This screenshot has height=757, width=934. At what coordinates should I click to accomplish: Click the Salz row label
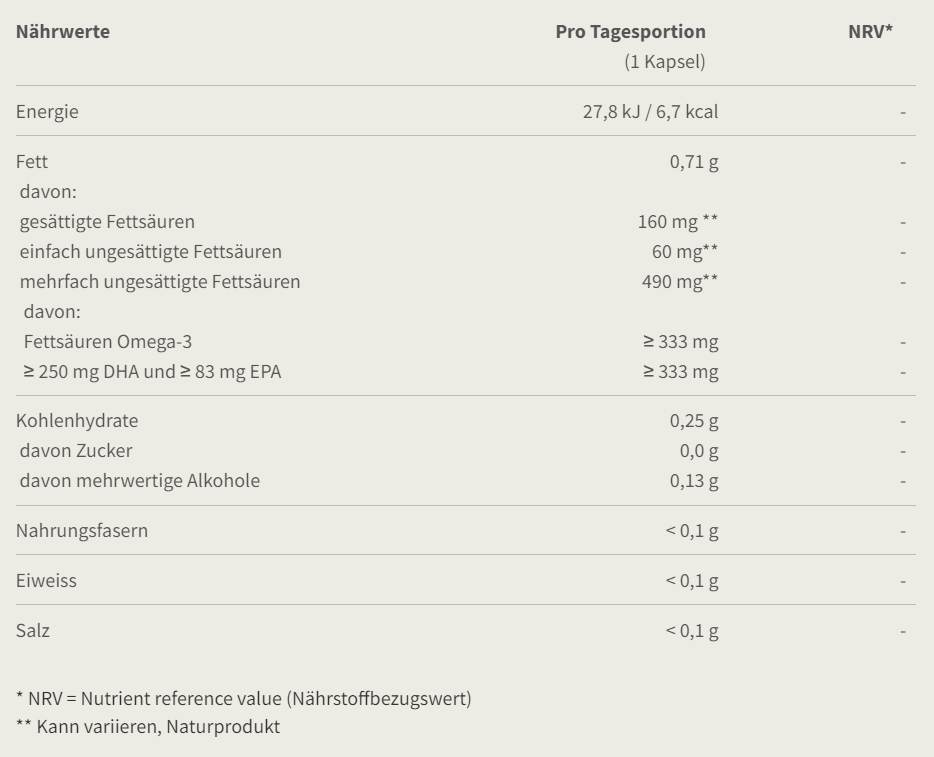33,631
